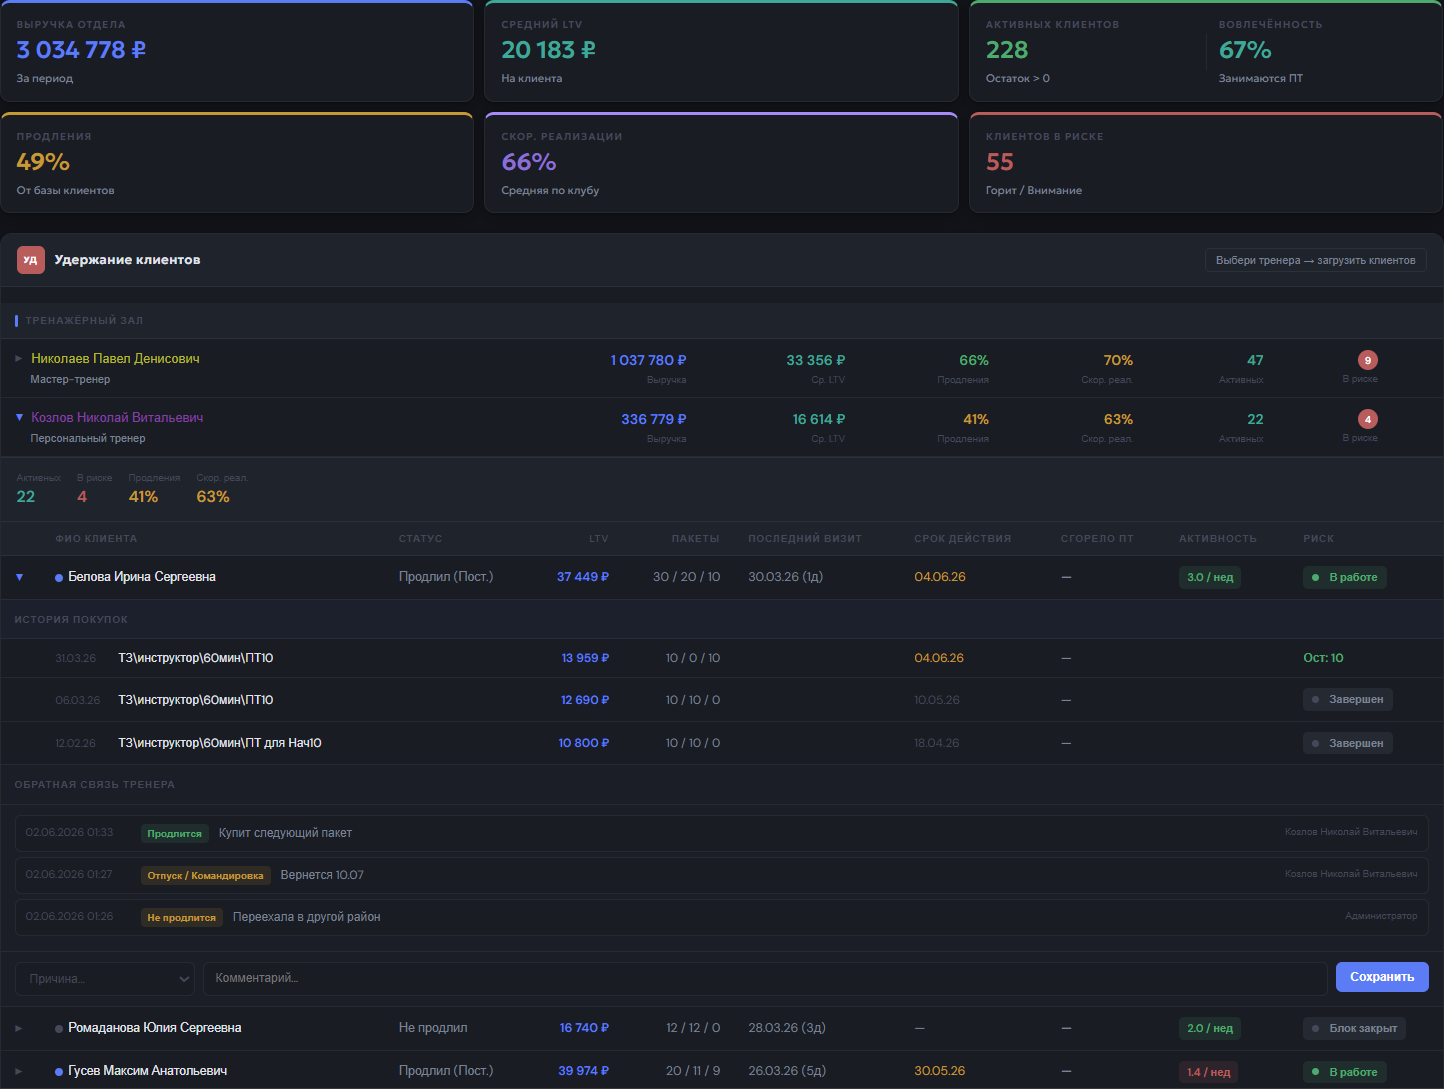Click red risk badge 4 for Козлов
Viewport: 1444px width, 1089px height.
pyautogui.click(x=1368, y=419)
